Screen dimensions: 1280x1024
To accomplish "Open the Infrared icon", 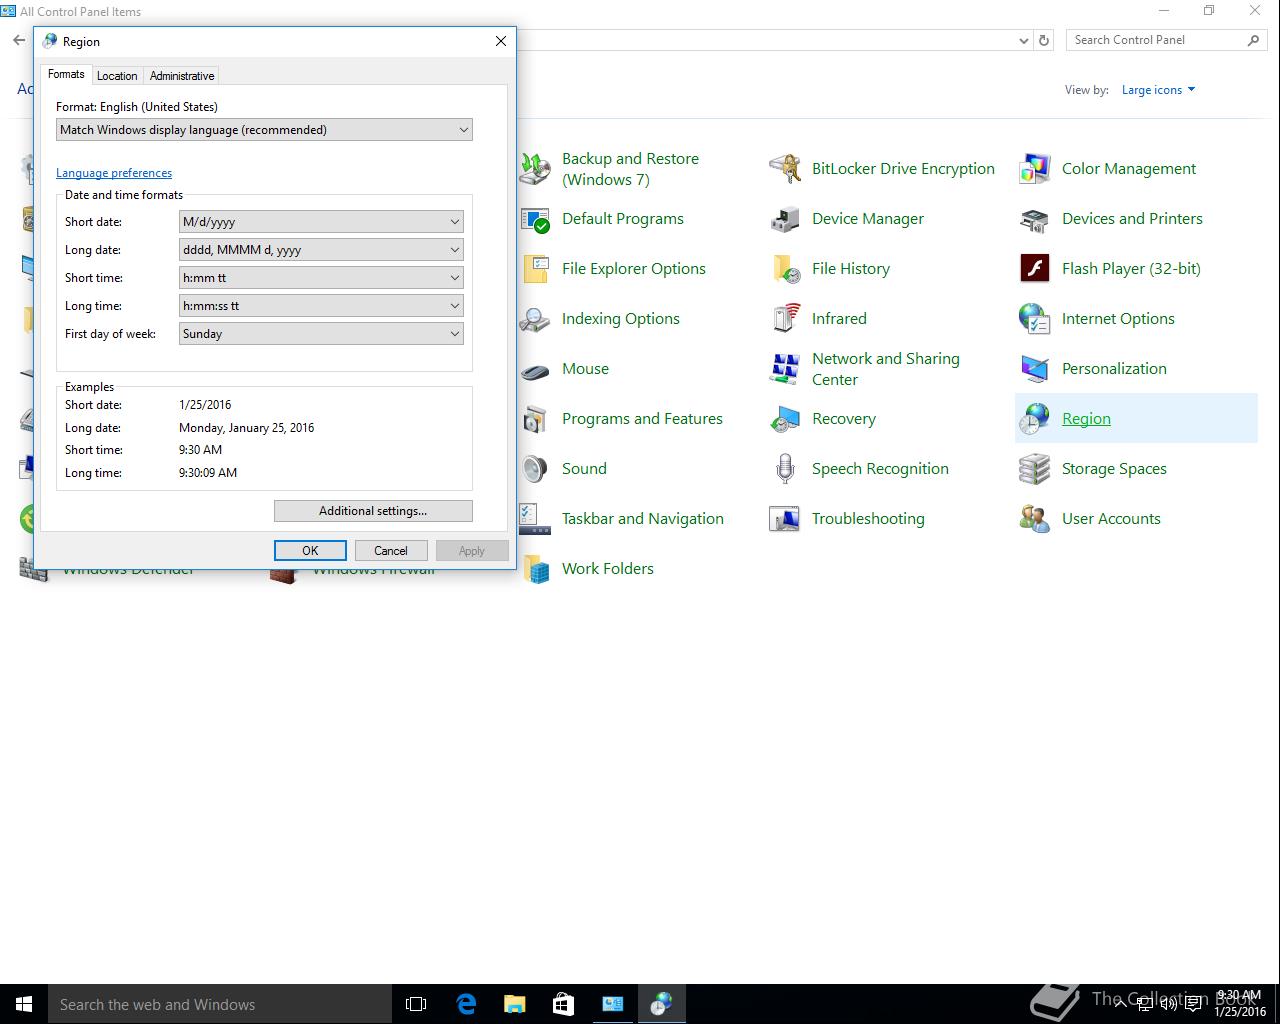I will [x=785, y=319].
